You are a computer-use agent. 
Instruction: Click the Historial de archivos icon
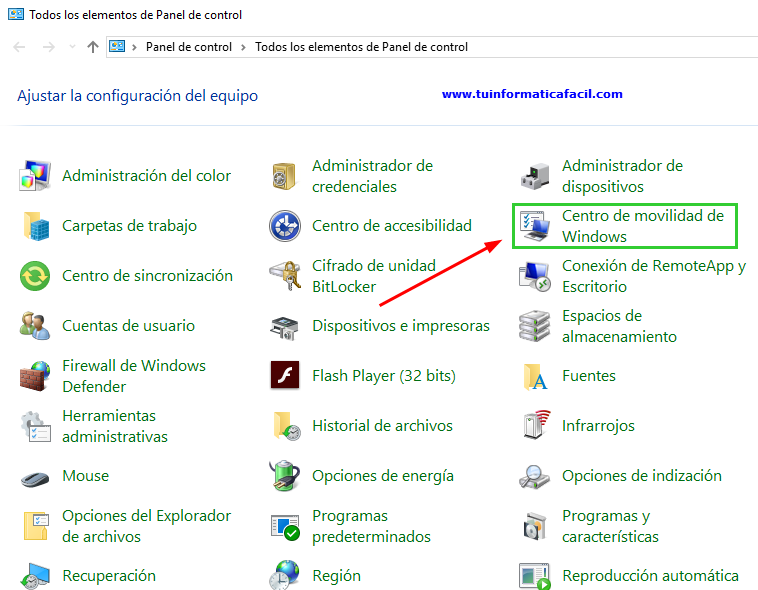286,426
